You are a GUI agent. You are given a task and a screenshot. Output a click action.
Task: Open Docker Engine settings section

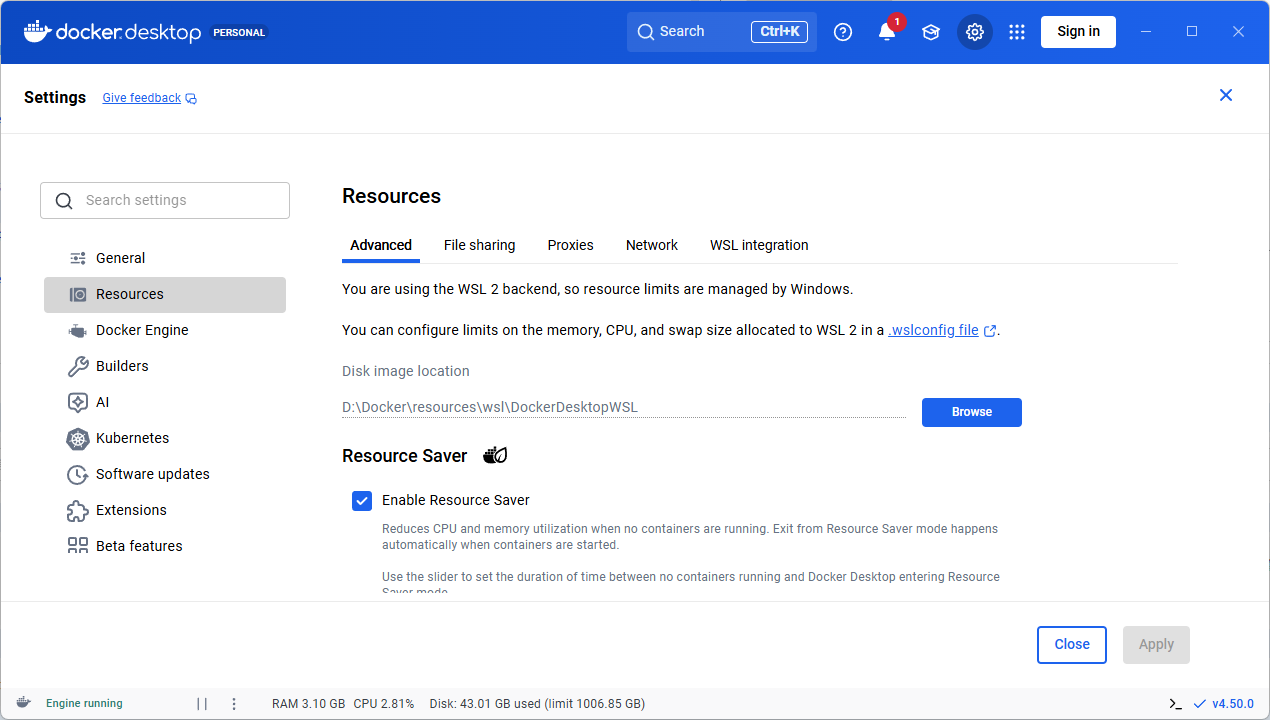(x=165, y=330)
